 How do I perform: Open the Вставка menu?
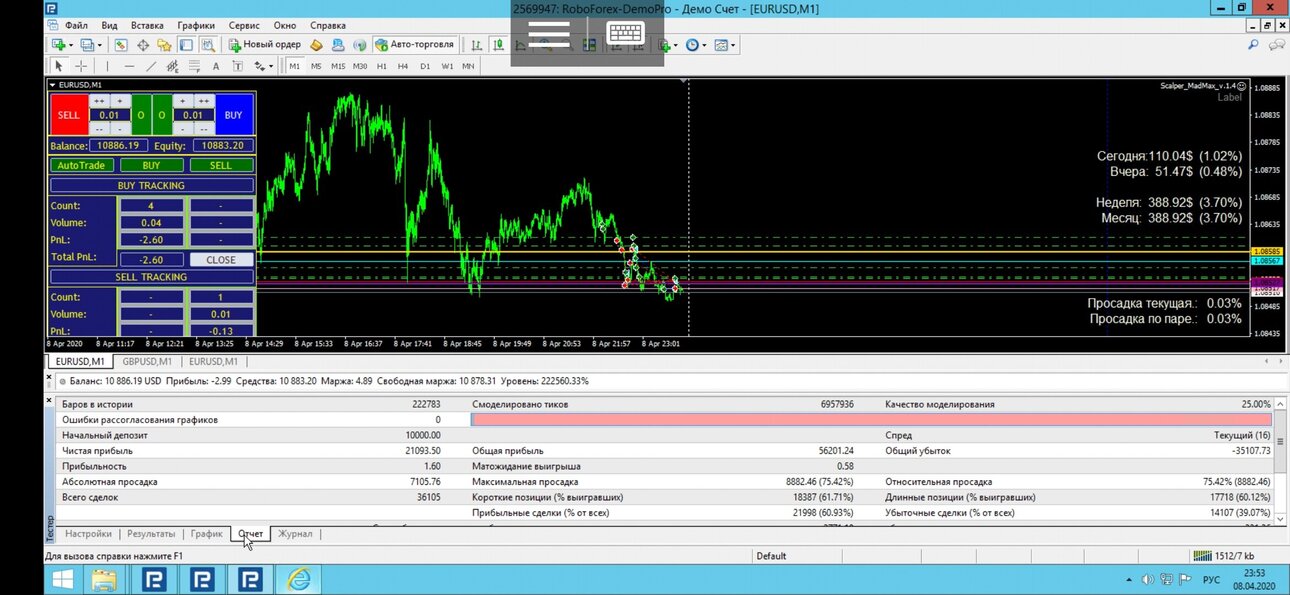(x=147, y=25)
